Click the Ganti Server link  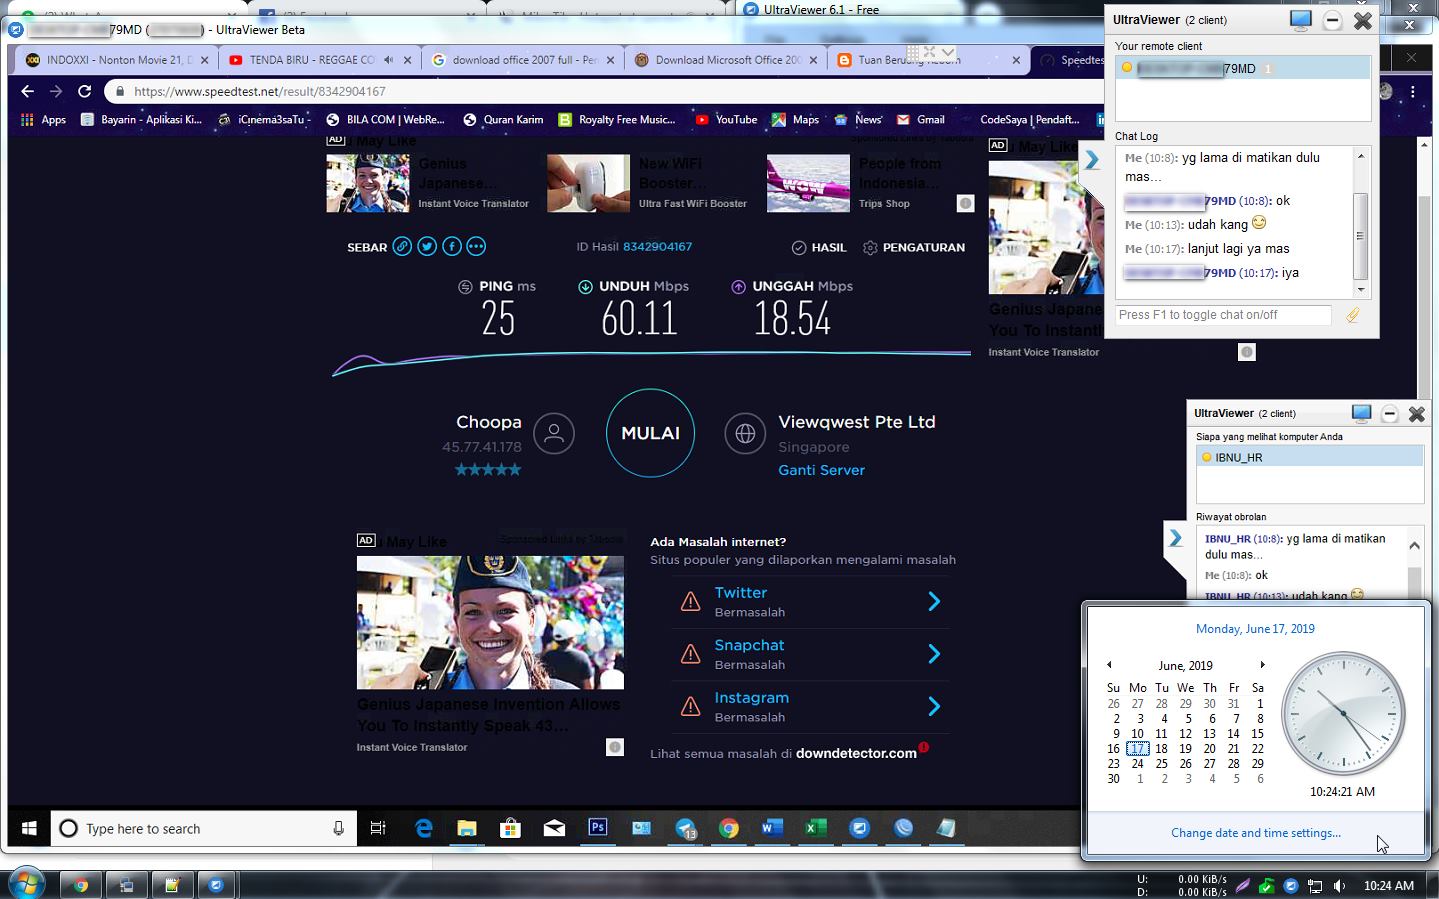pyautogui.click(x=821, y=470)
